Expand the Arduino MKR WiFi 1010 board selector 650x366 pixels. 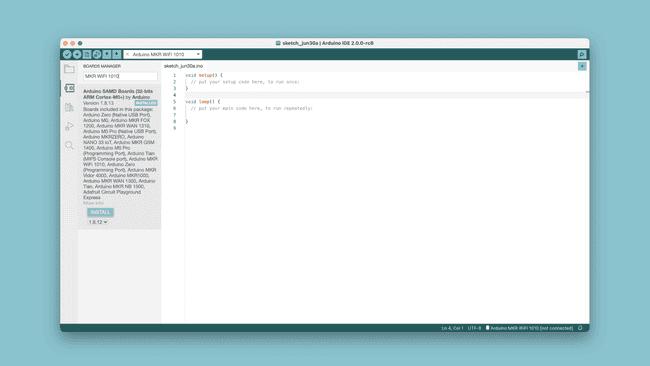tap(163, 54)
